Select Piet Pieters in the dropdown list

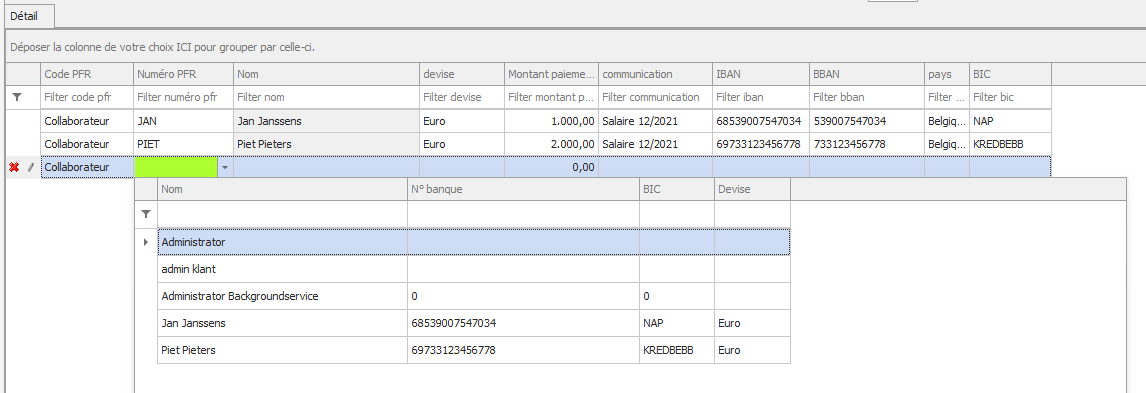[x=474, y=350]
